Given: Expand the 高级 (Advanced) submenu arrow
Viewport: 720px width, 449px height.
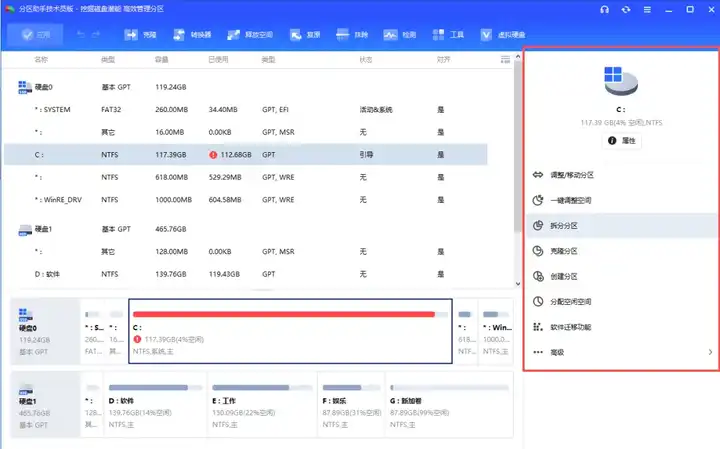Looking at the screenshot, I should pyautogui.click(x=710, y=352).
